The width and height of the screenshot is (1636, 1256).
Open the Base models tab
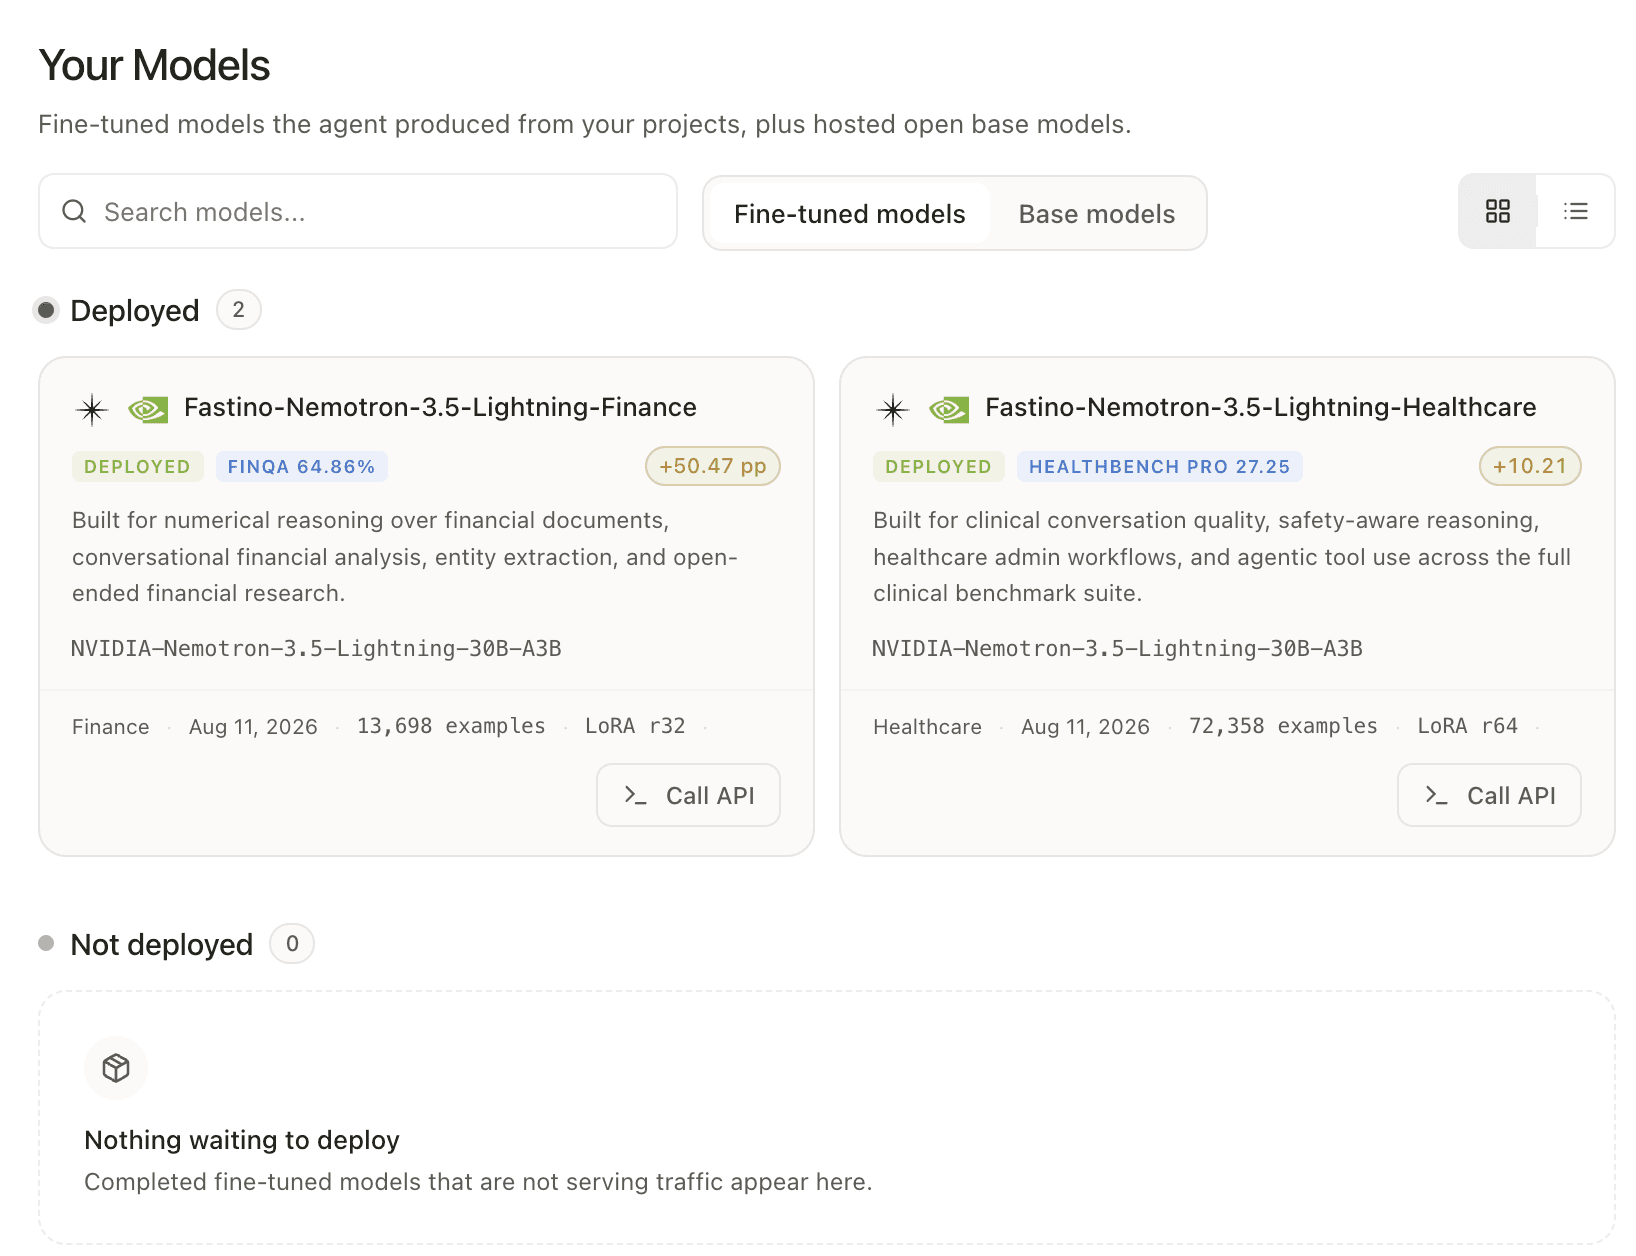coord(1097,214)
